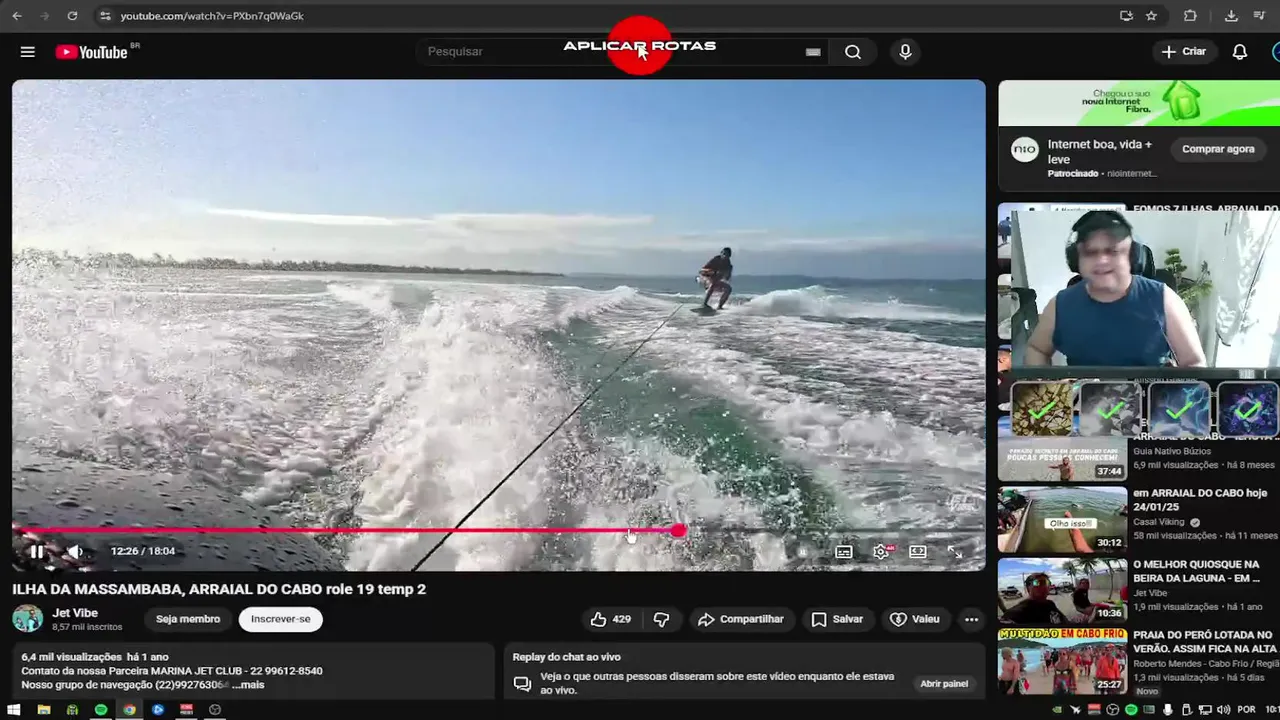Click the video title ILHA DA MASSAMBABA
Screen dimensions: 1280x720
pos(219,589)
